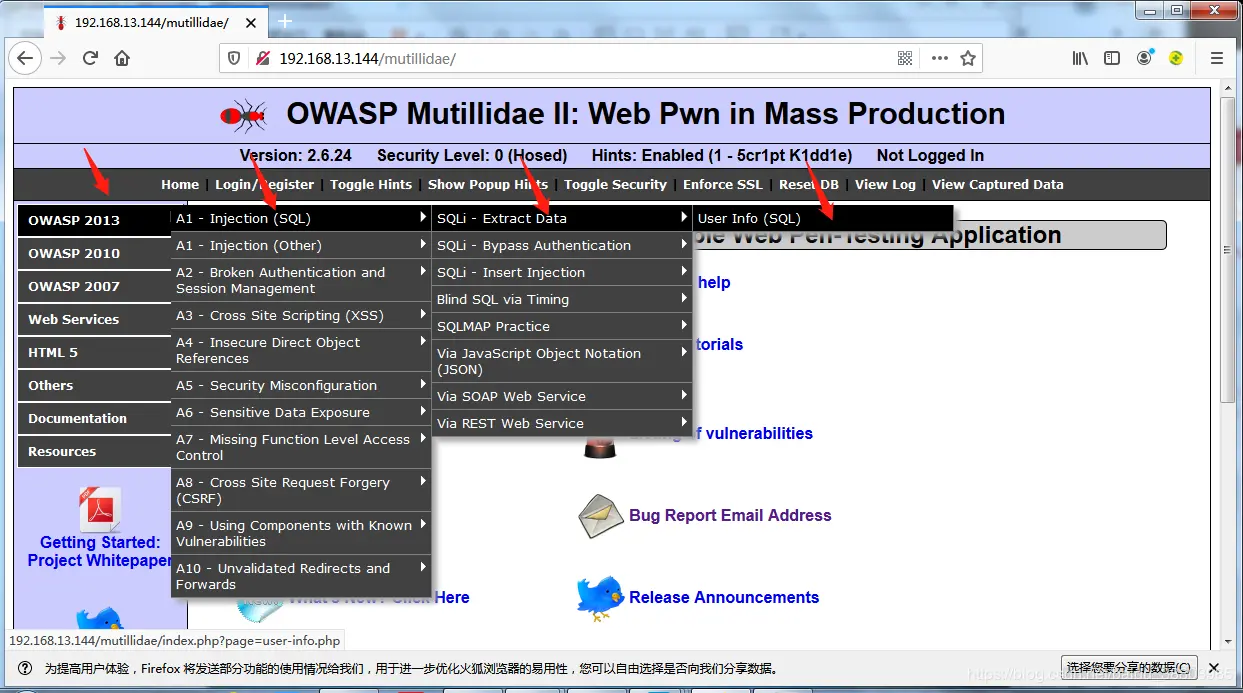Image resolution: width=1243 pixels, height=693 pixels.
Task: Open Release Announcements link
Action: [724, 597]
